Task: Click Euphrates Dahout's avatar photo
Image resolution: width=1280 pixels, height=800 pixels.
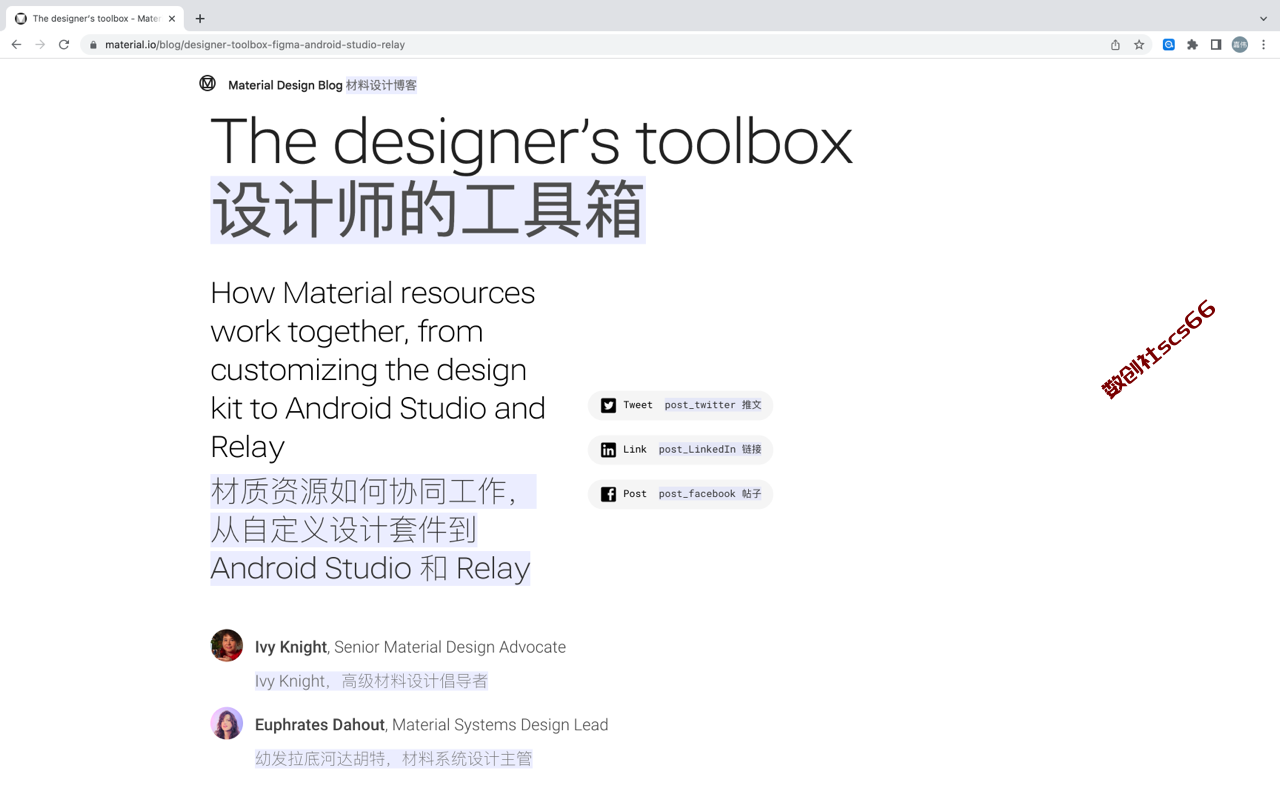Action: (x=227, y=723)
